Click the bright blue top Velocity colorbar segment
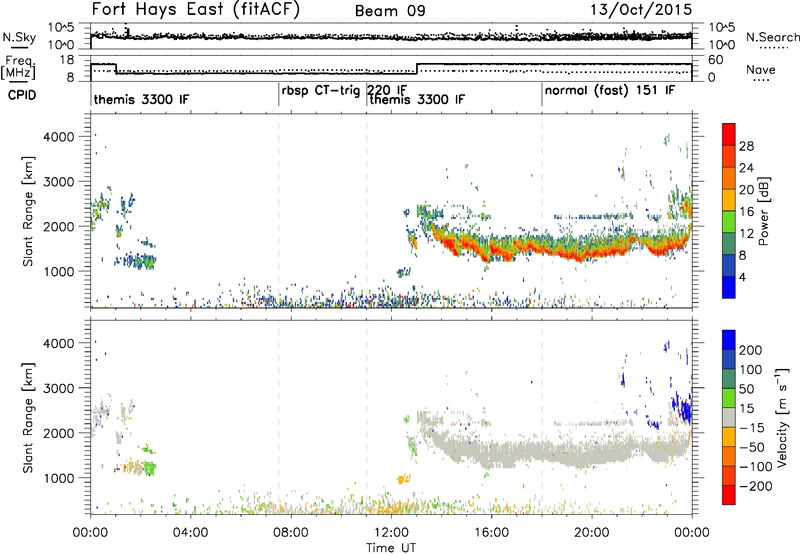This screenshot has width=800, height=554. [x=729, y=340]
